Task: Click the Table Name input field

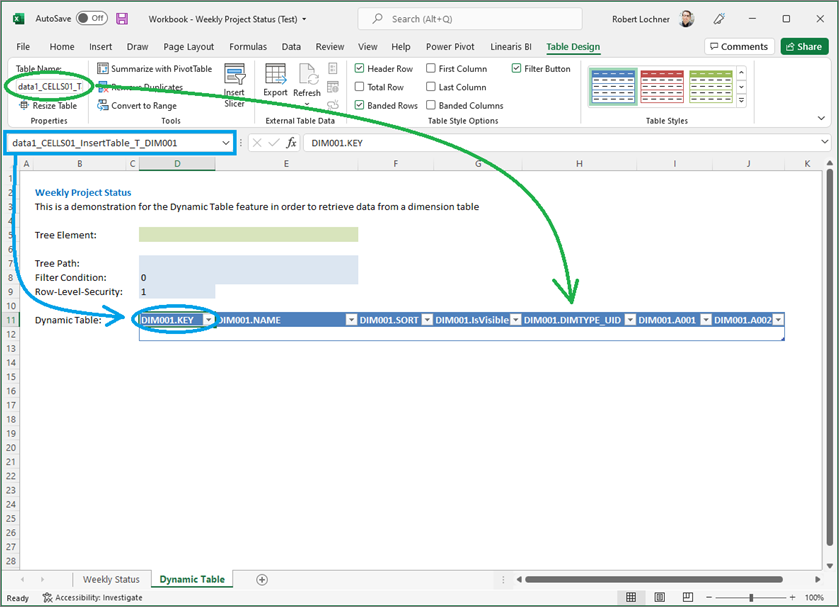Action: click(50, 87)
